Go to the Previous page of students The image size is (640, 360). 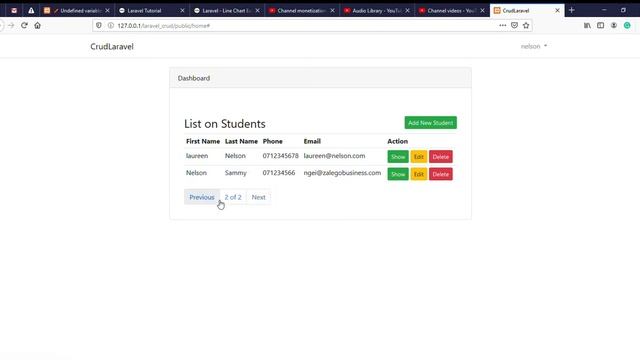click(202, 197)
